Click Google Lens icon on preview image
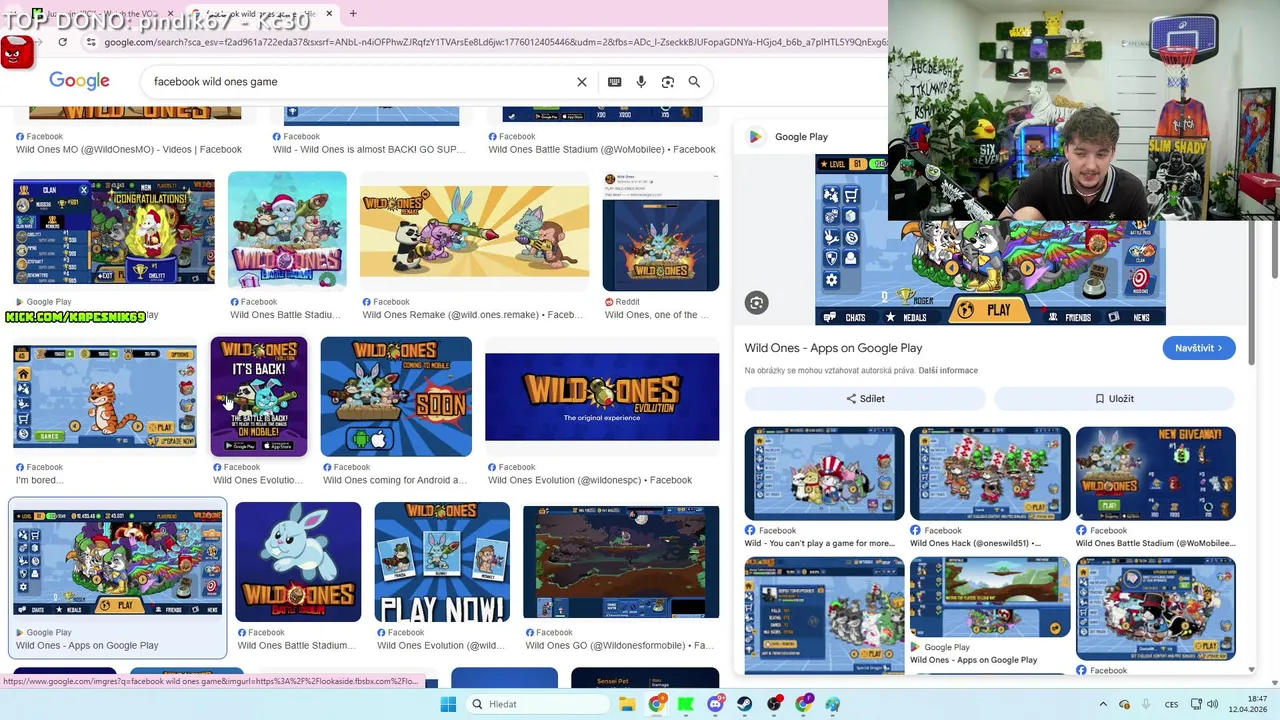The width and height of the screenshot is (1280, 720). tap(757, 303)
